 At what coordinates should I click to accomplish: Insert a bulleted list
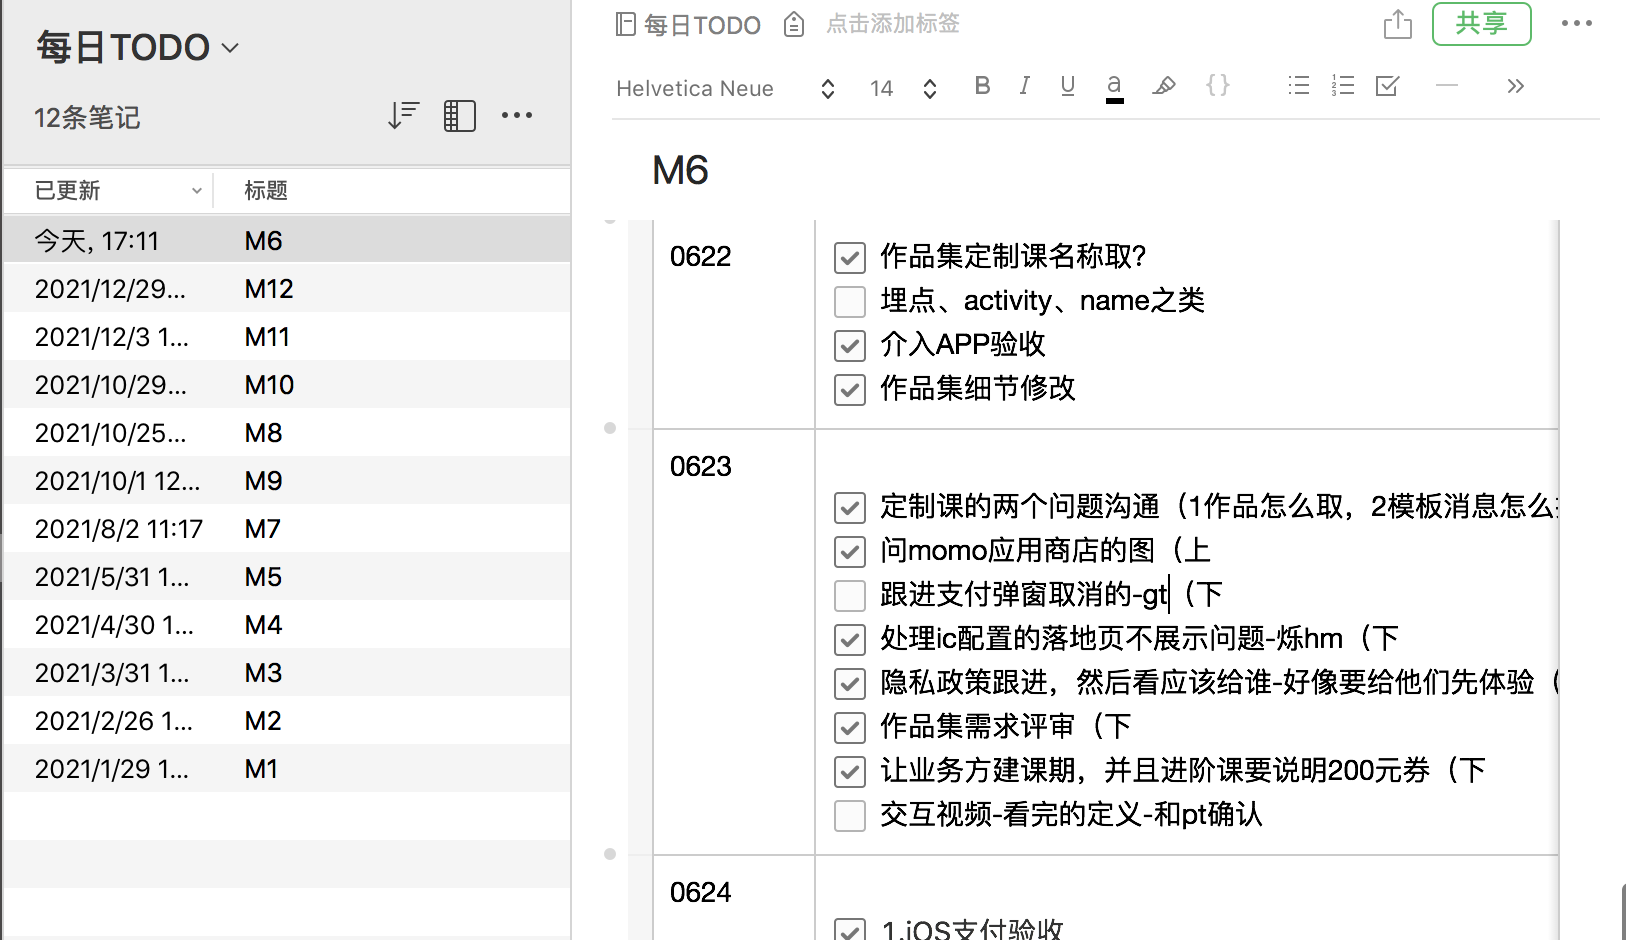coord(1299,86)
